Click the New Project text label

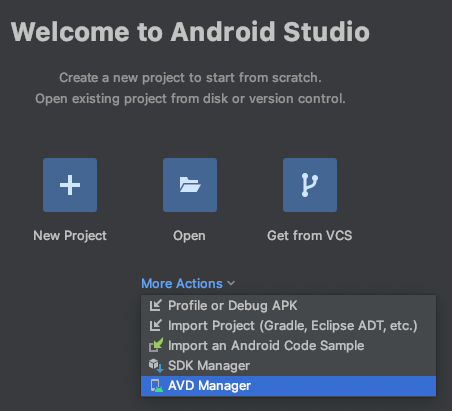(70, 236)
